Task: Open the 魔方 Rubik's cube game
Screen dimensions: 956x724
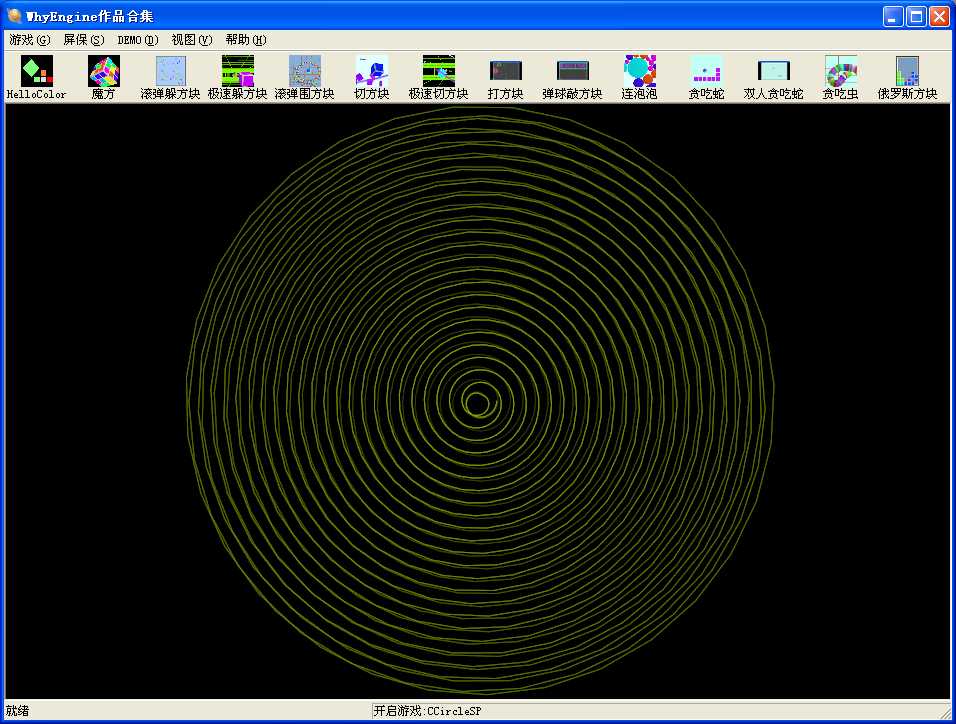Action: point(104,72)
